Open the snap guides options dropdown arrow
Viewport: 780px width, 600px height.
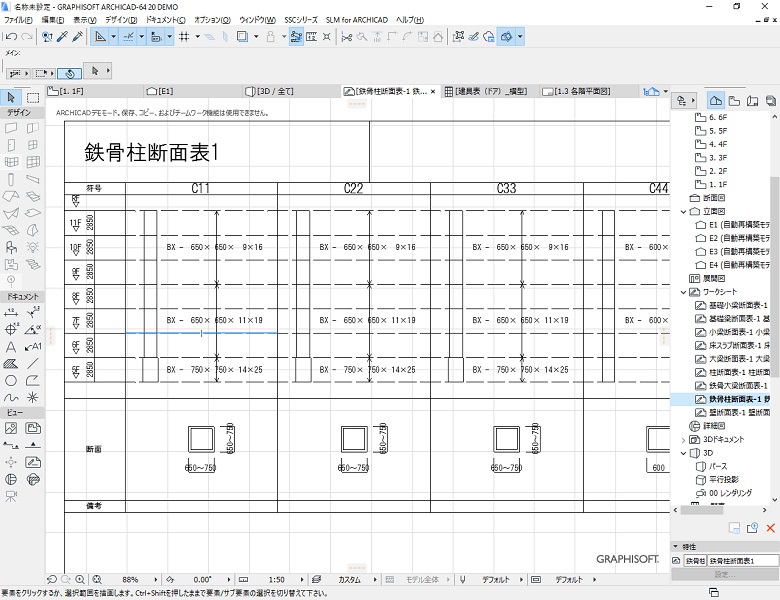(141, 36)
